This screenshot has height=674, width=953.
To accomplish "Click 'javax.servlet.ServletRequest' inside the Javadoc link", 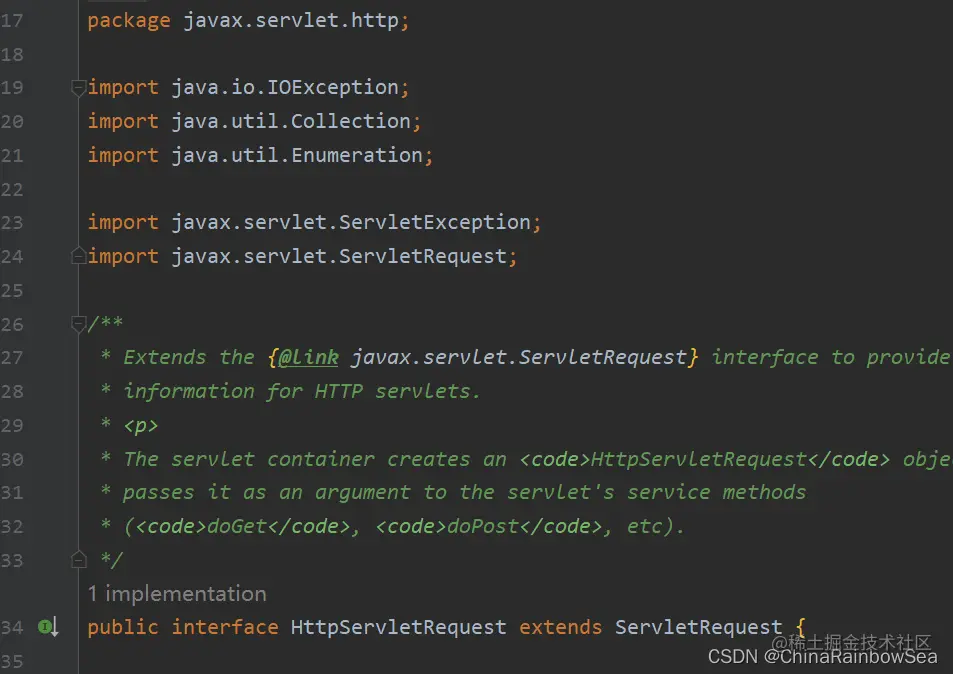I will coord(518,357).
